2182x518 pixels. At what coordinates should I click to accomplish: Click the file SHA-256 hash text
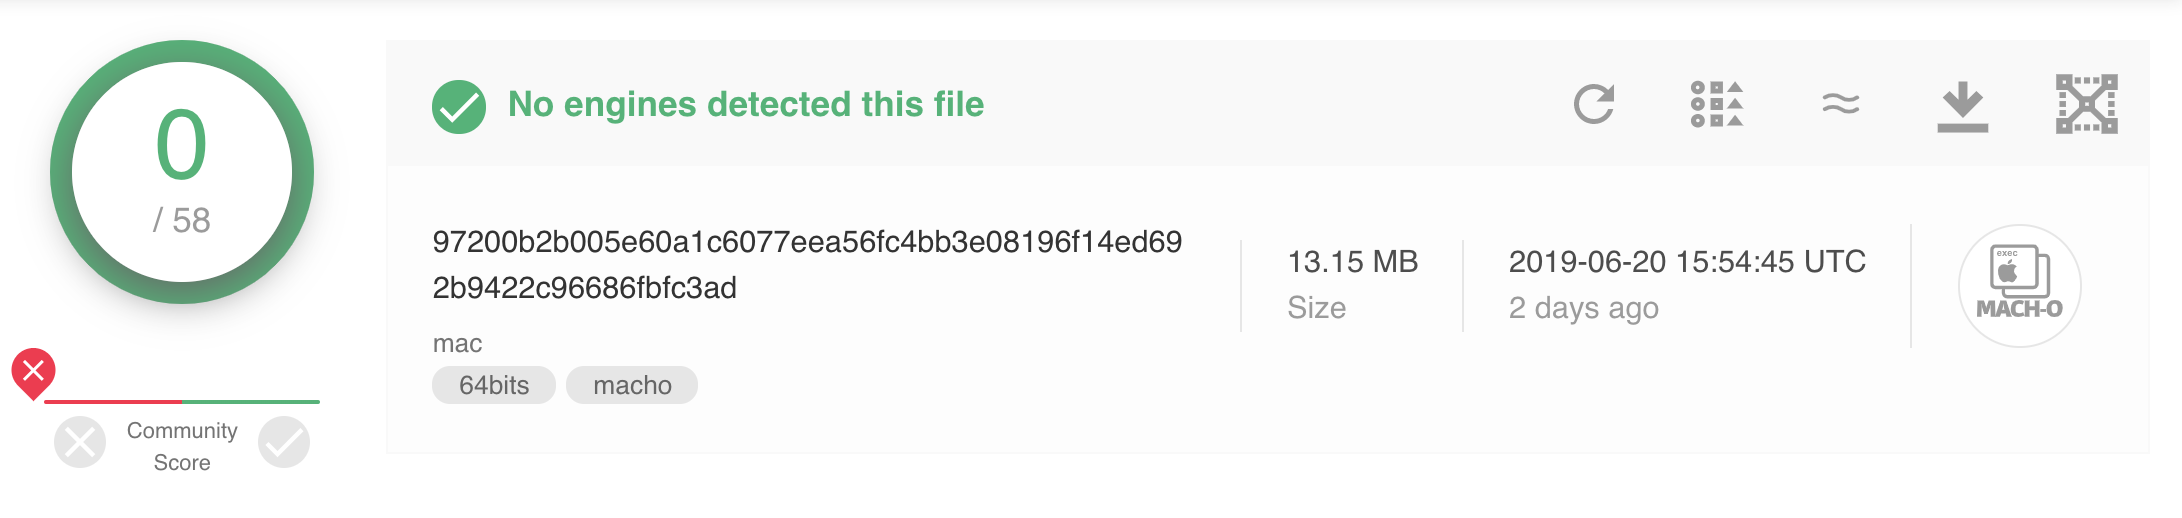coord(806,264)
